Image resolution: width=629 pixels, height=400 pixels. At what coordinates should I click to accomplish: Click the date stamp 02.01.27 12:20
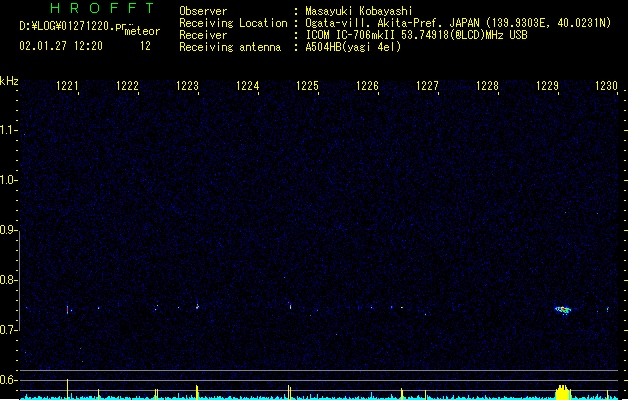click(61, 46)
